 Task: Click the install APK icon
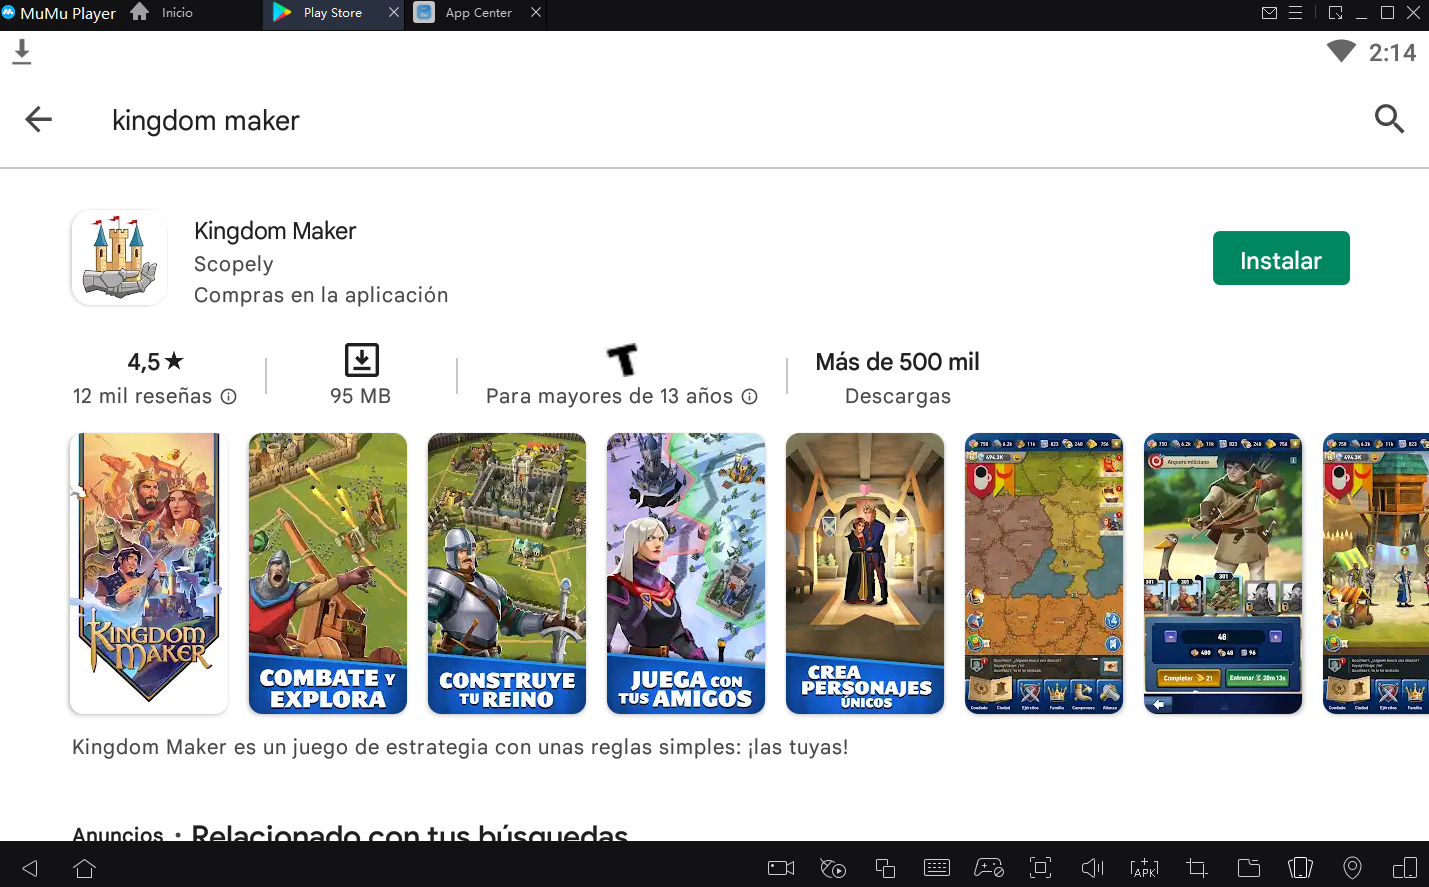tap(1144, 868)
